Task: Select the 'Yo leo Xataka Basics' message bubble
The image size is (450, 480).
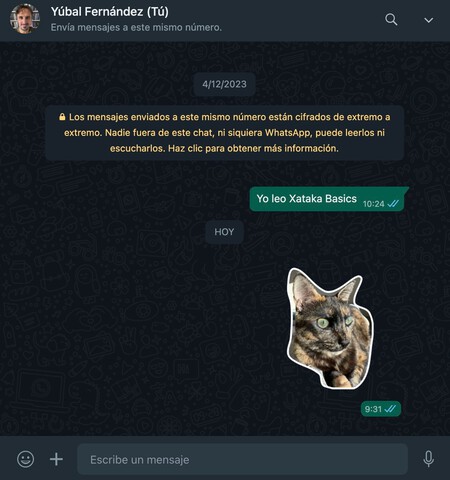Action: click(x=328, y=199)
